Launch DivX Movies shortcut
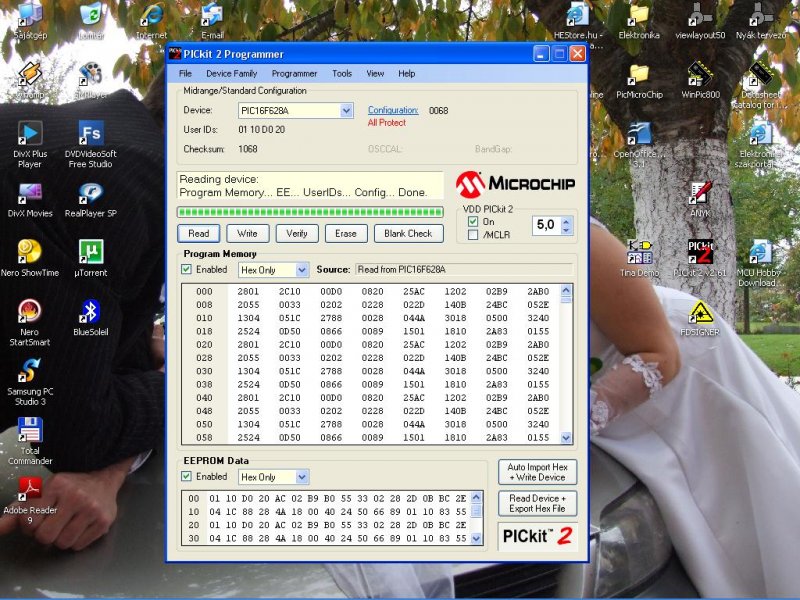Viewport: 800px width, 600px height. (x=30, y=201)
